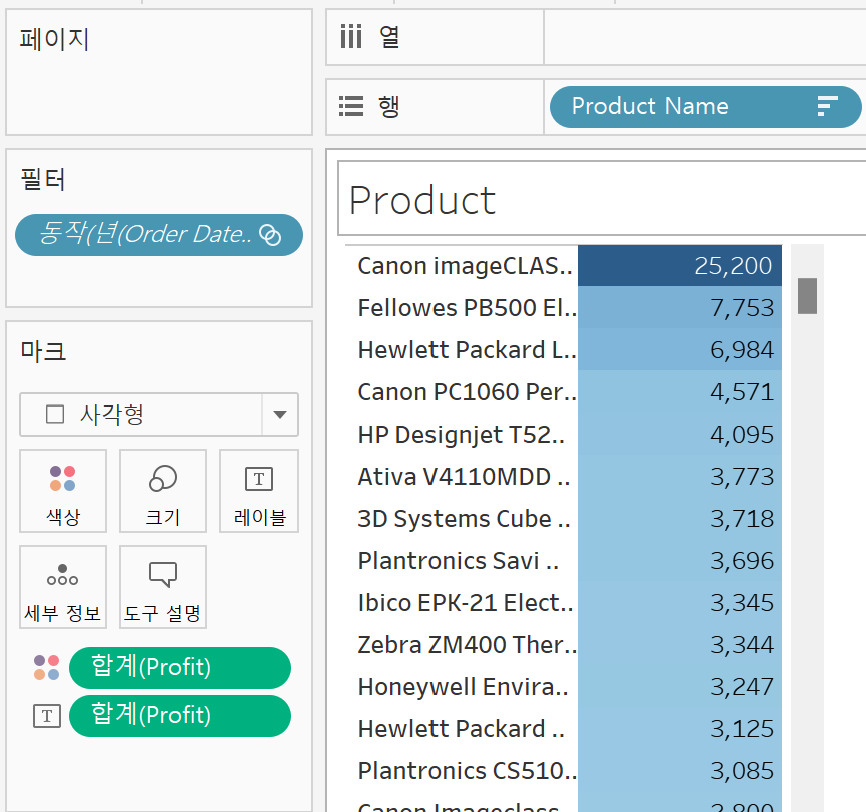Click the 6,984 profit cell
The height and width of the screenshot is (812, 866).
coord(680,350)
